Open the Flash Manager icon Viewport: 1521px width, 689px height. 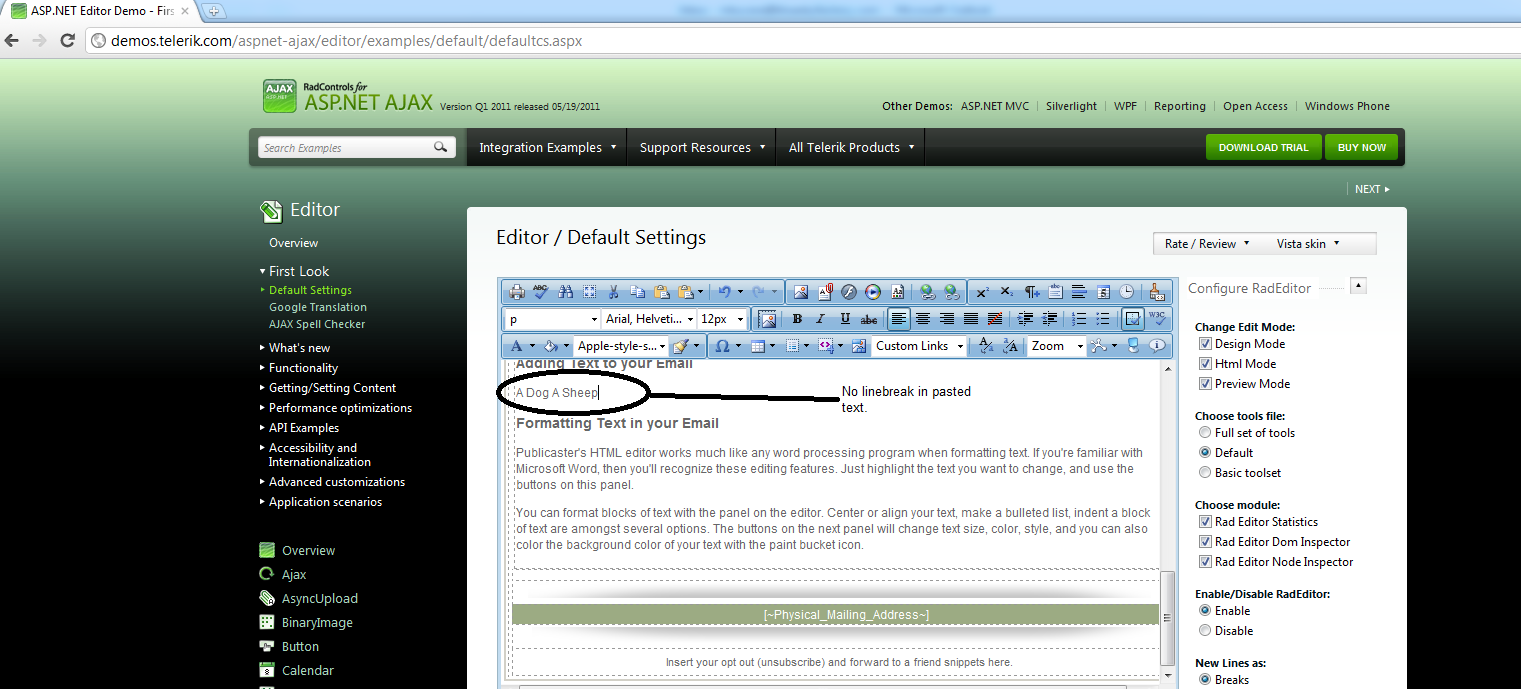coord(849,292)
